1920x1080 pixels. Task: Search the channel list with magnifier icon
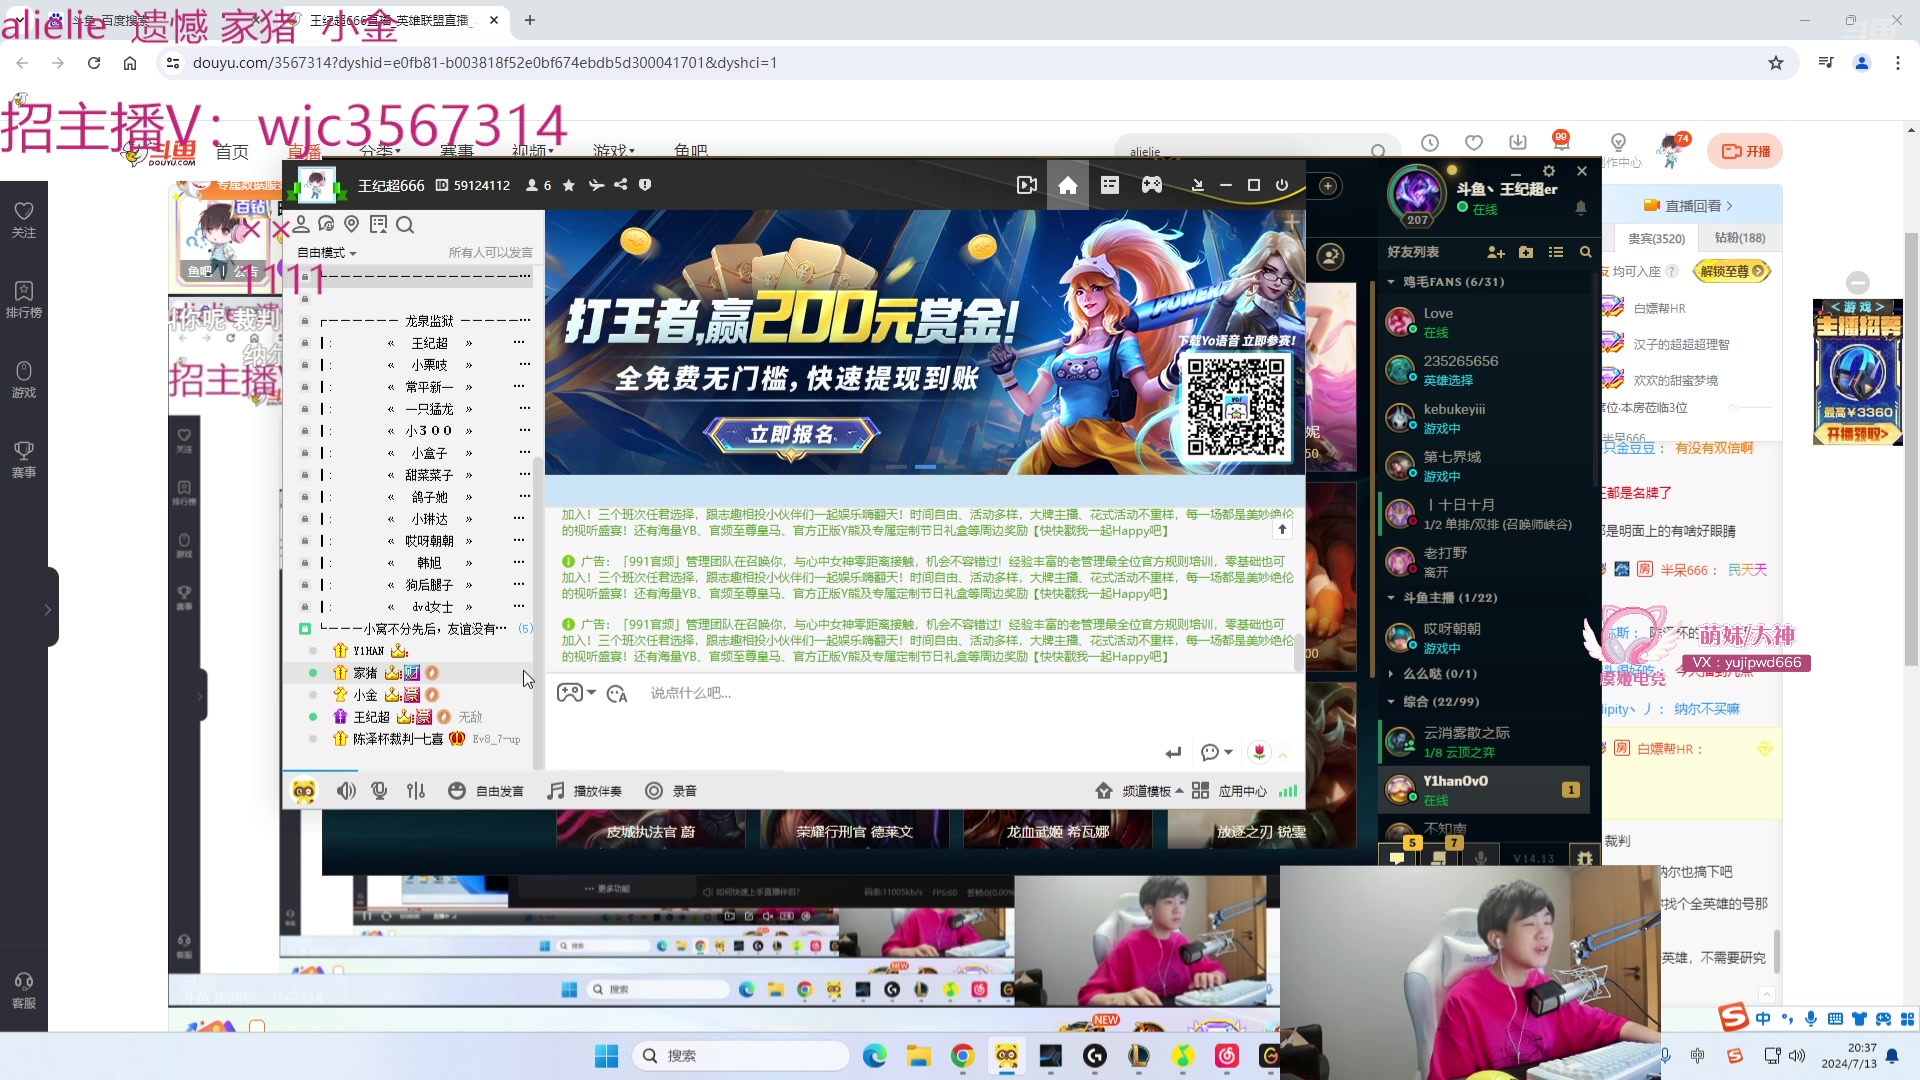[405, 224]
